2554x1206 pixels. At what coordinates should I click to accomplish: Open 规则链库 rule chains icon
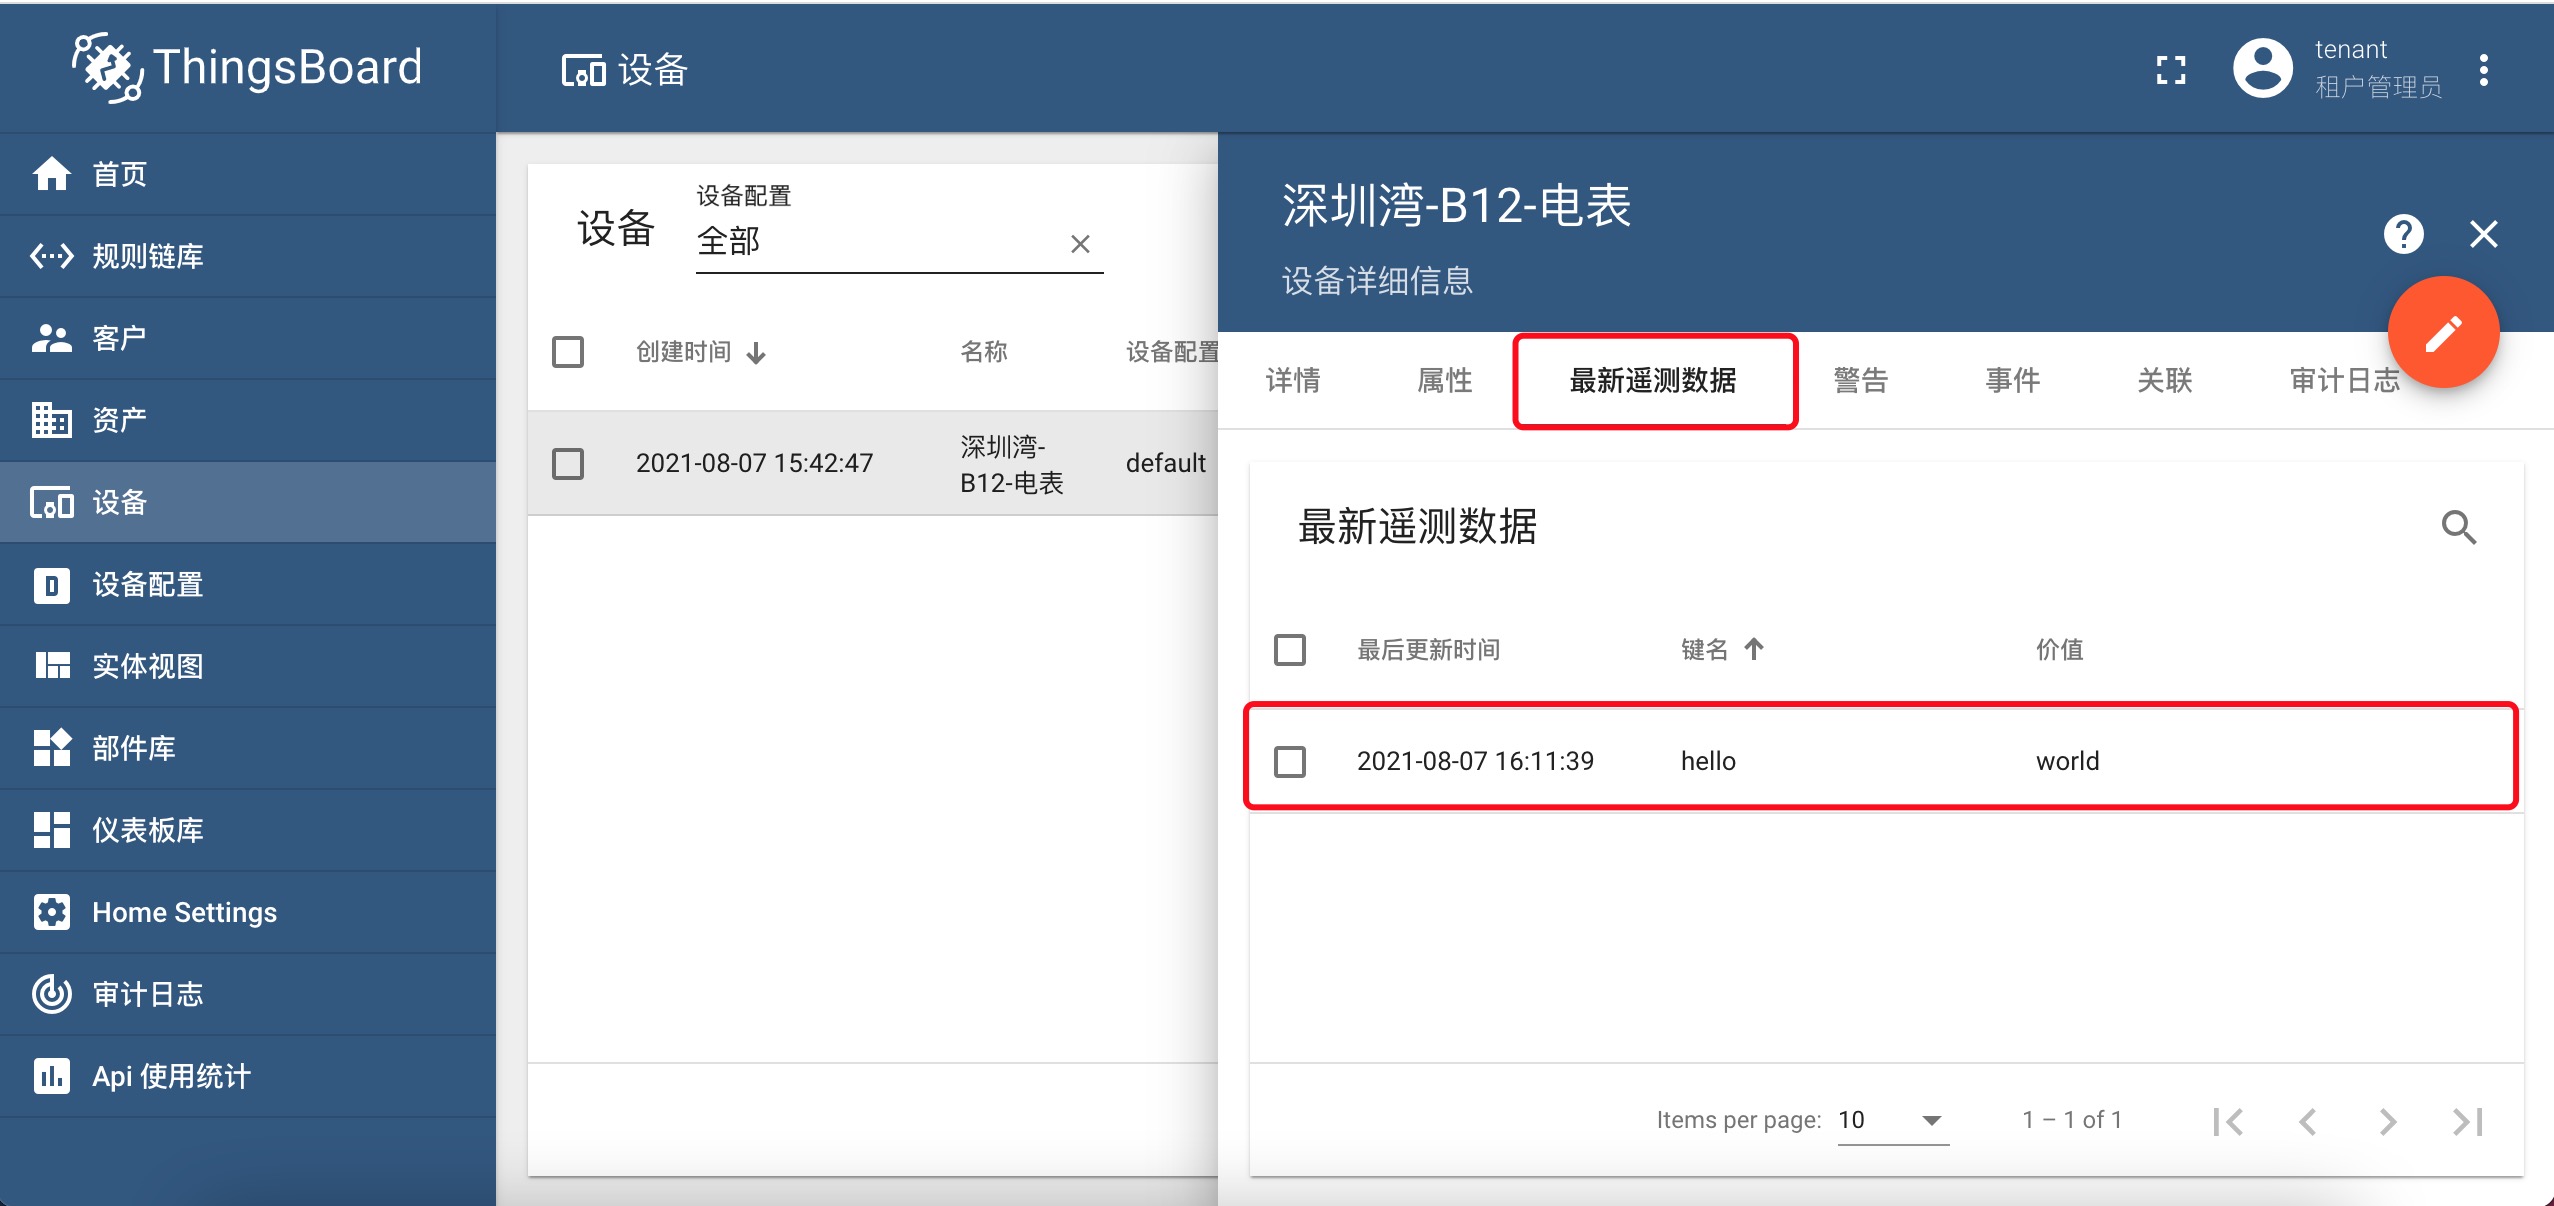click(51, 256)
